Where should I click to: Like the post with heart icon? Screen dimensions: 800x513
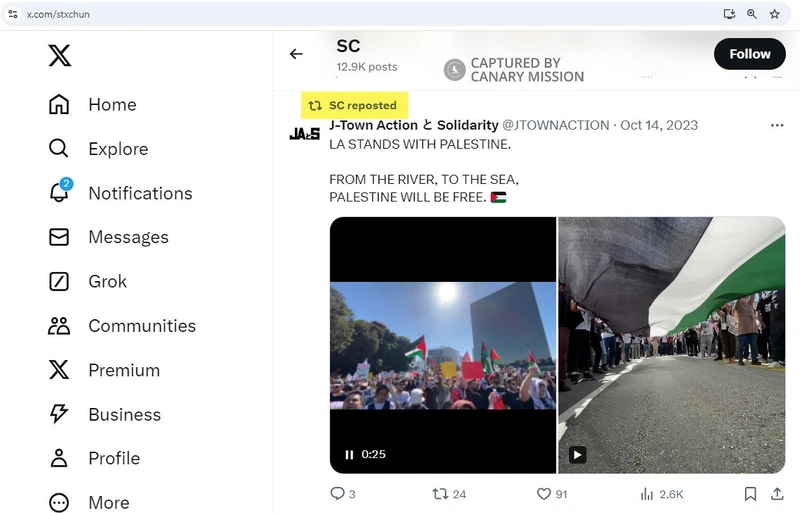click(544, 493)
